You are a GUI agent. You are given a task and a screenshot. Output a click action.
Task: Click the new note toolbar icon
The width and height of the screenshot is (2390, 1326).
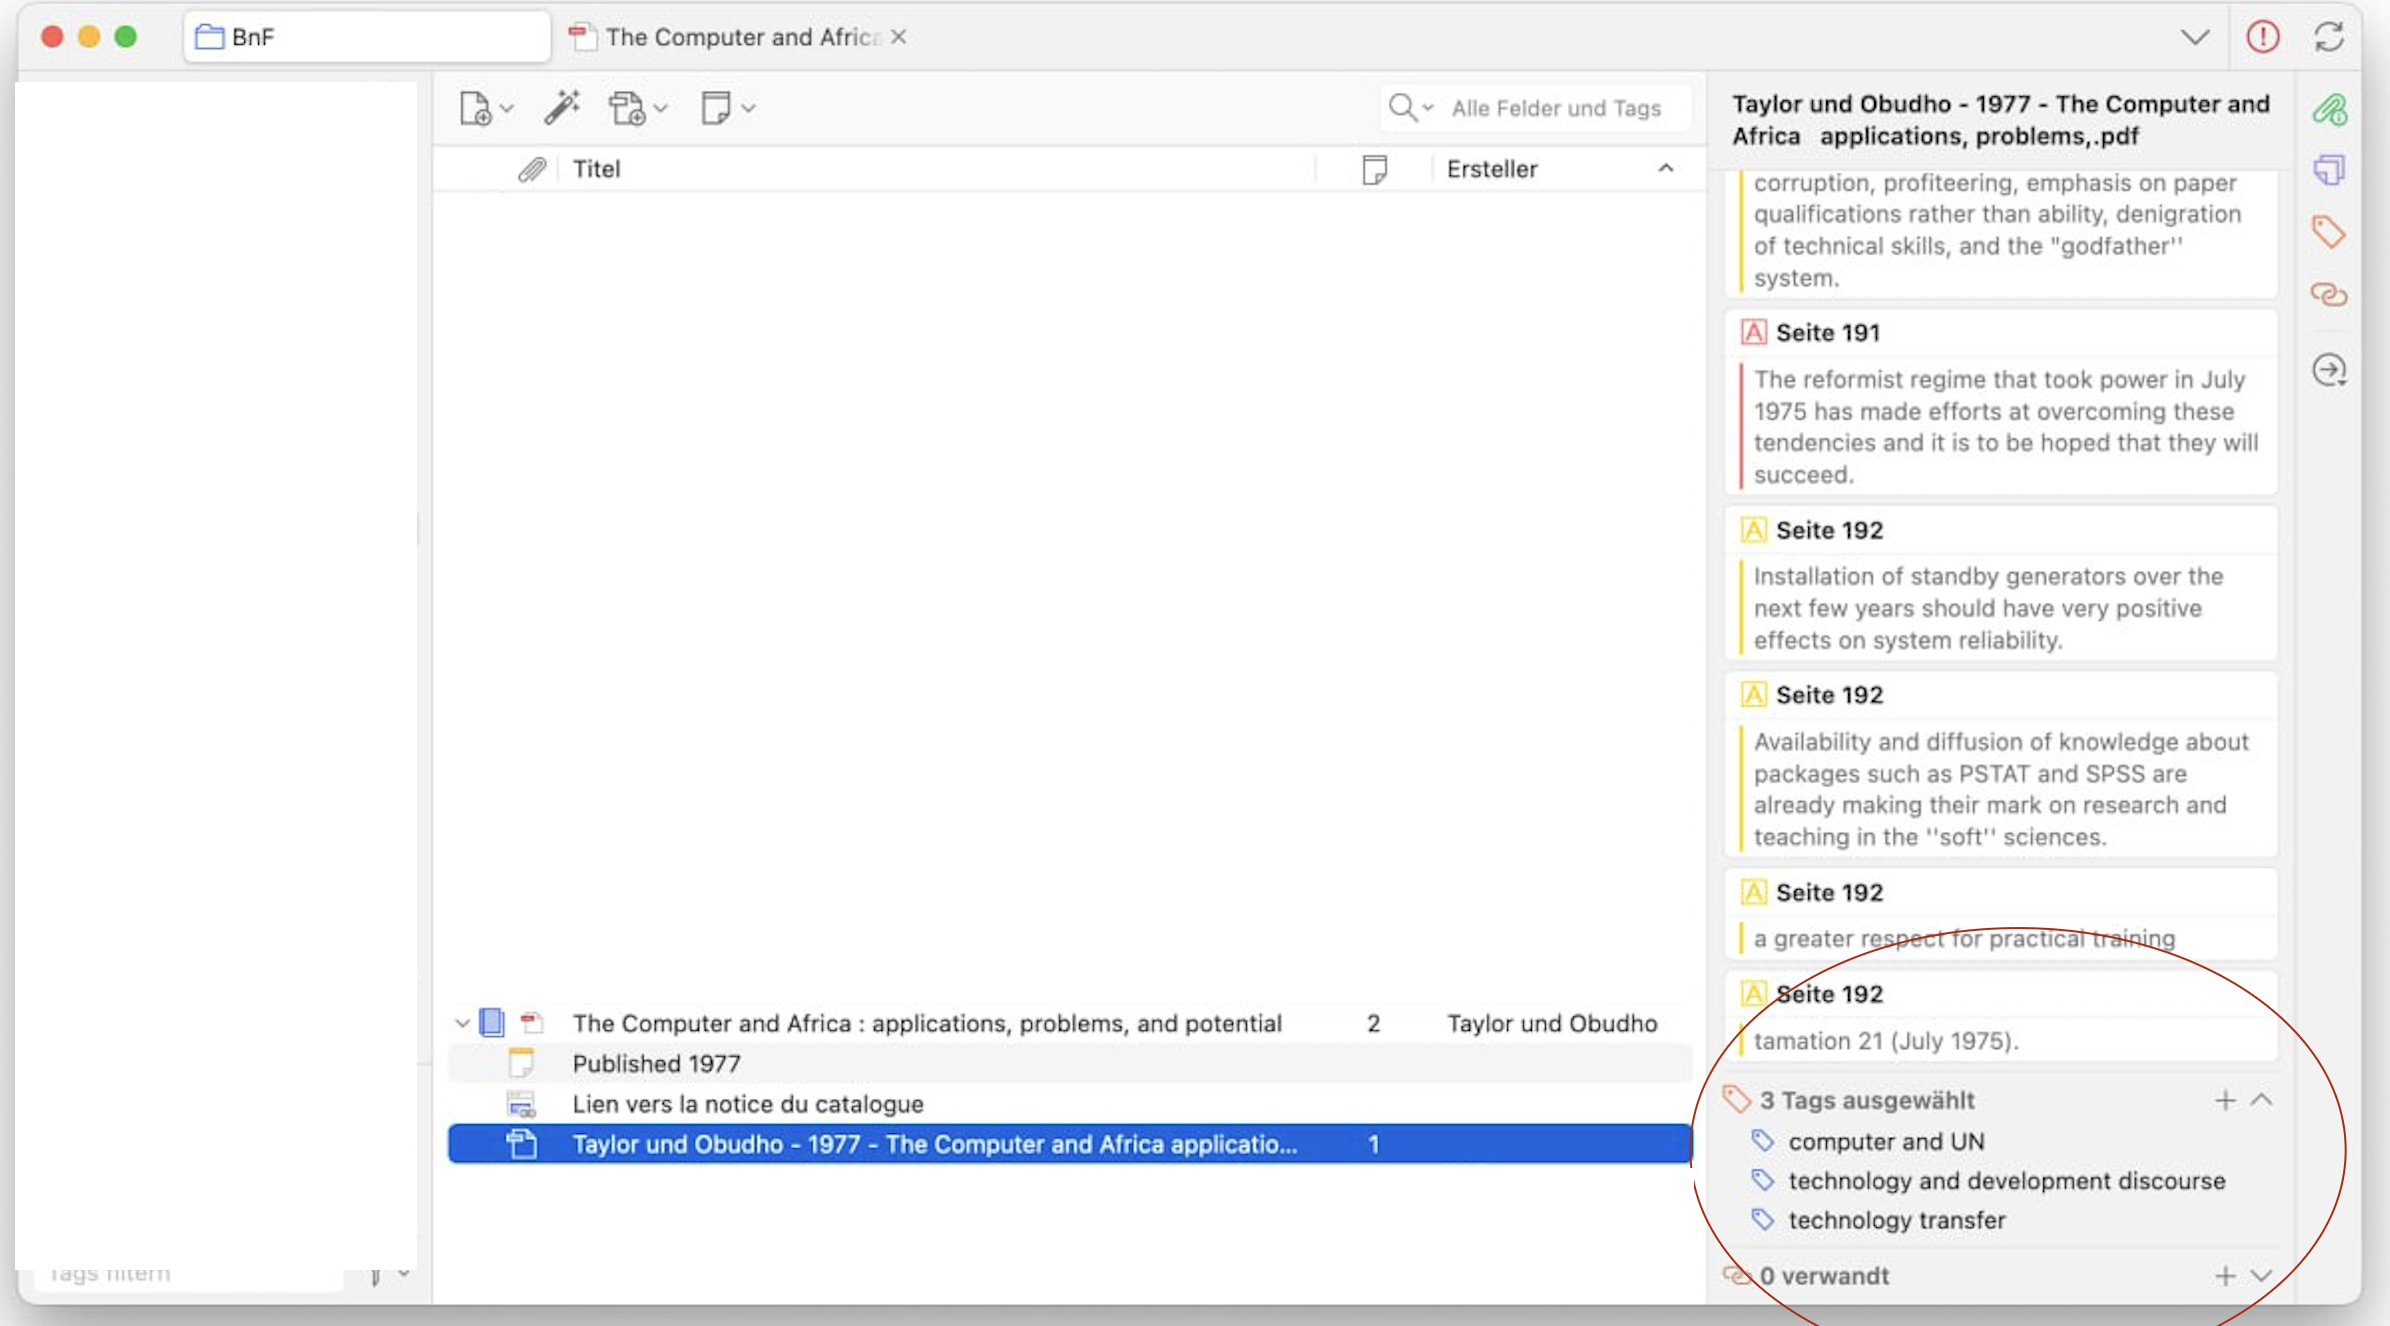coord(716,108)
